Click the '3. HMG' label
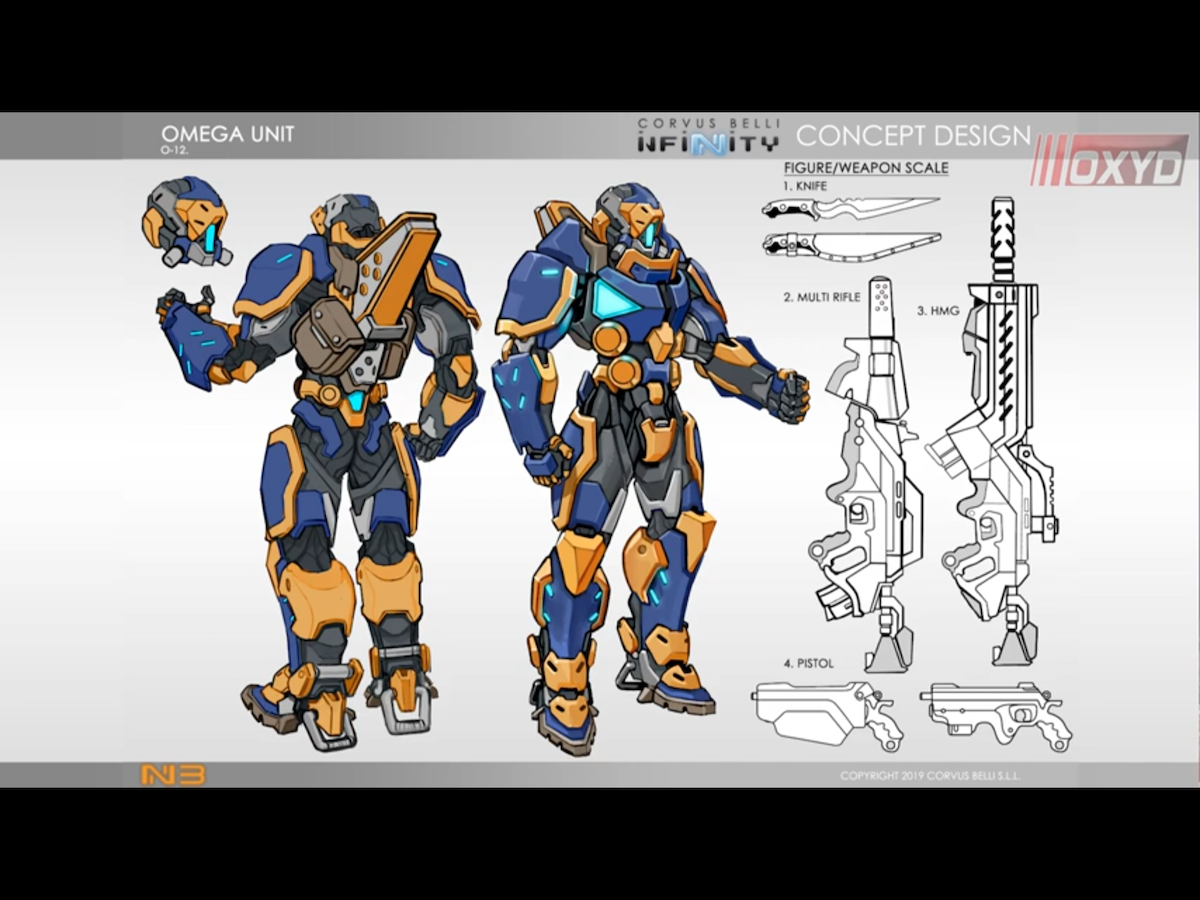This screenshot has height=900, width=1200. (938, 311)
